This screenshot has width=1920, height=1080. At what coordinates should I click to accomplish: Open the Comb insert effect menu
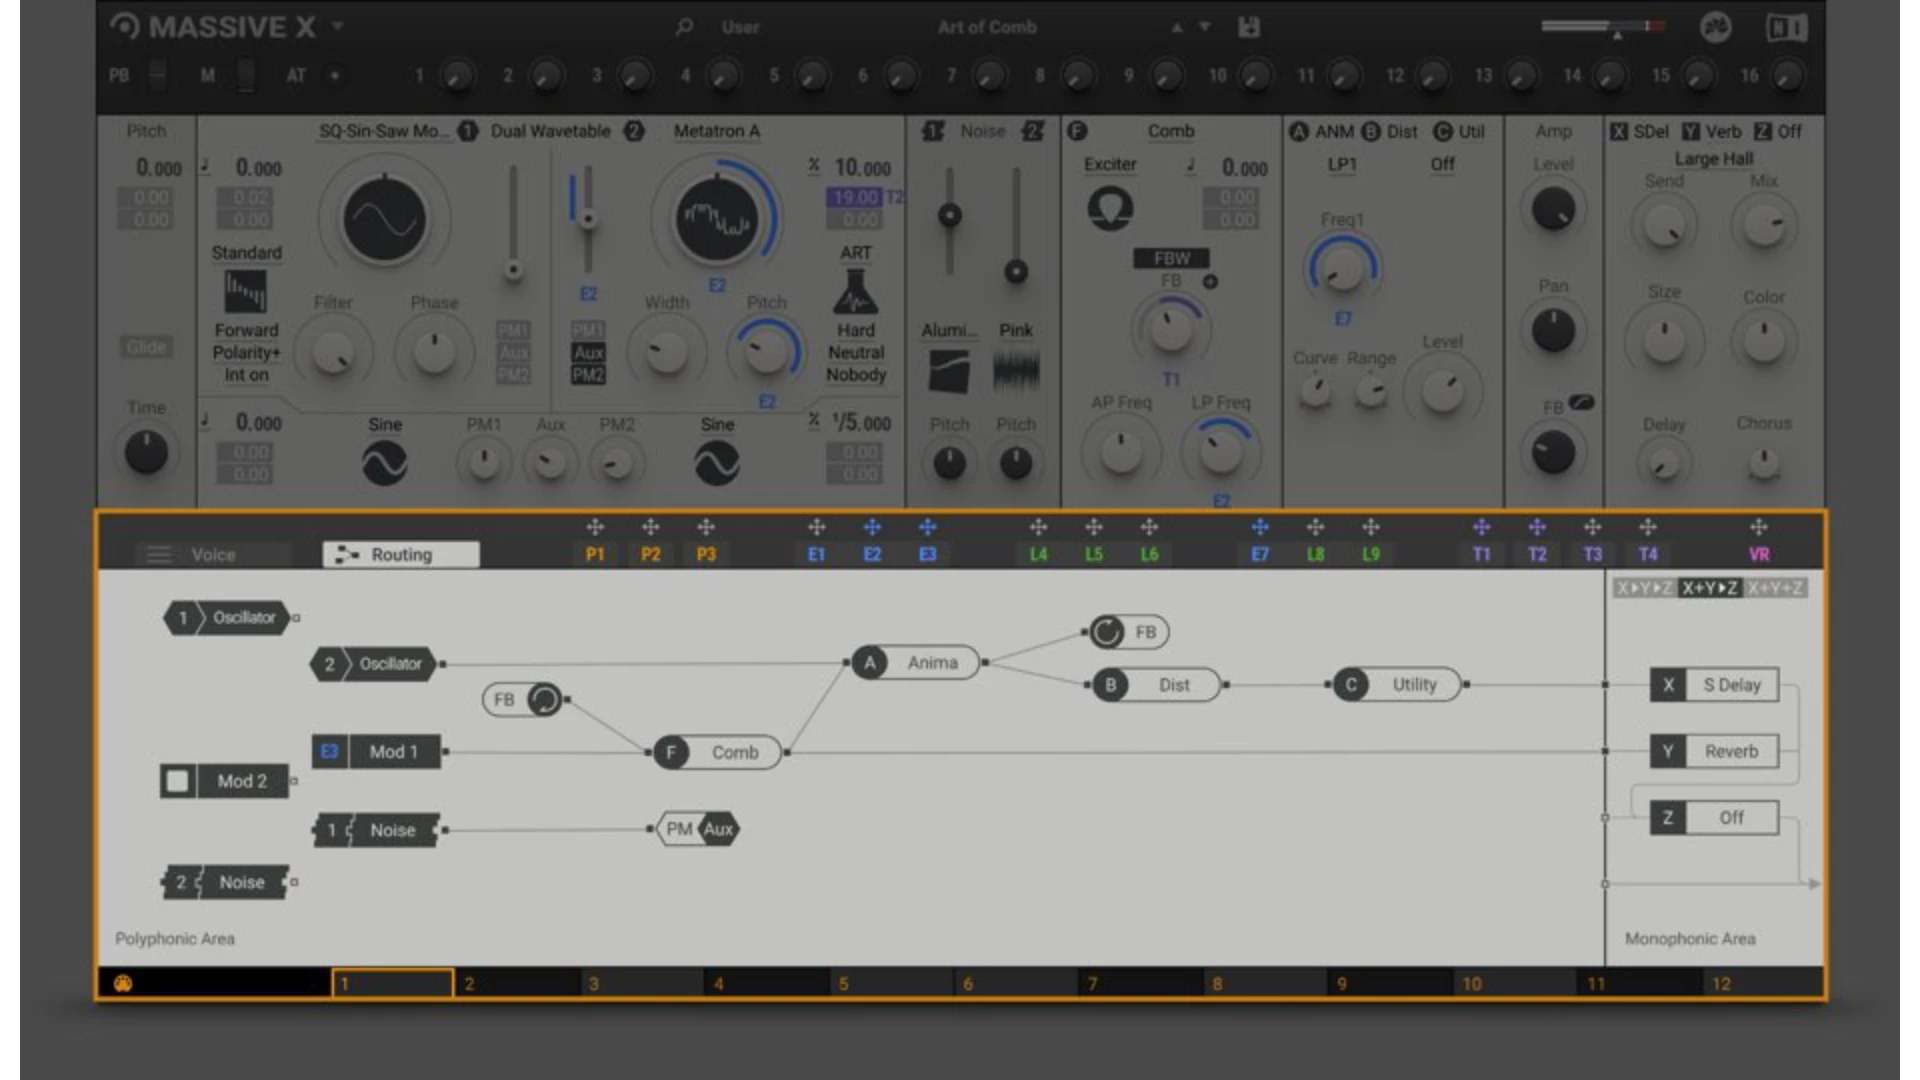click(1171, 131)
